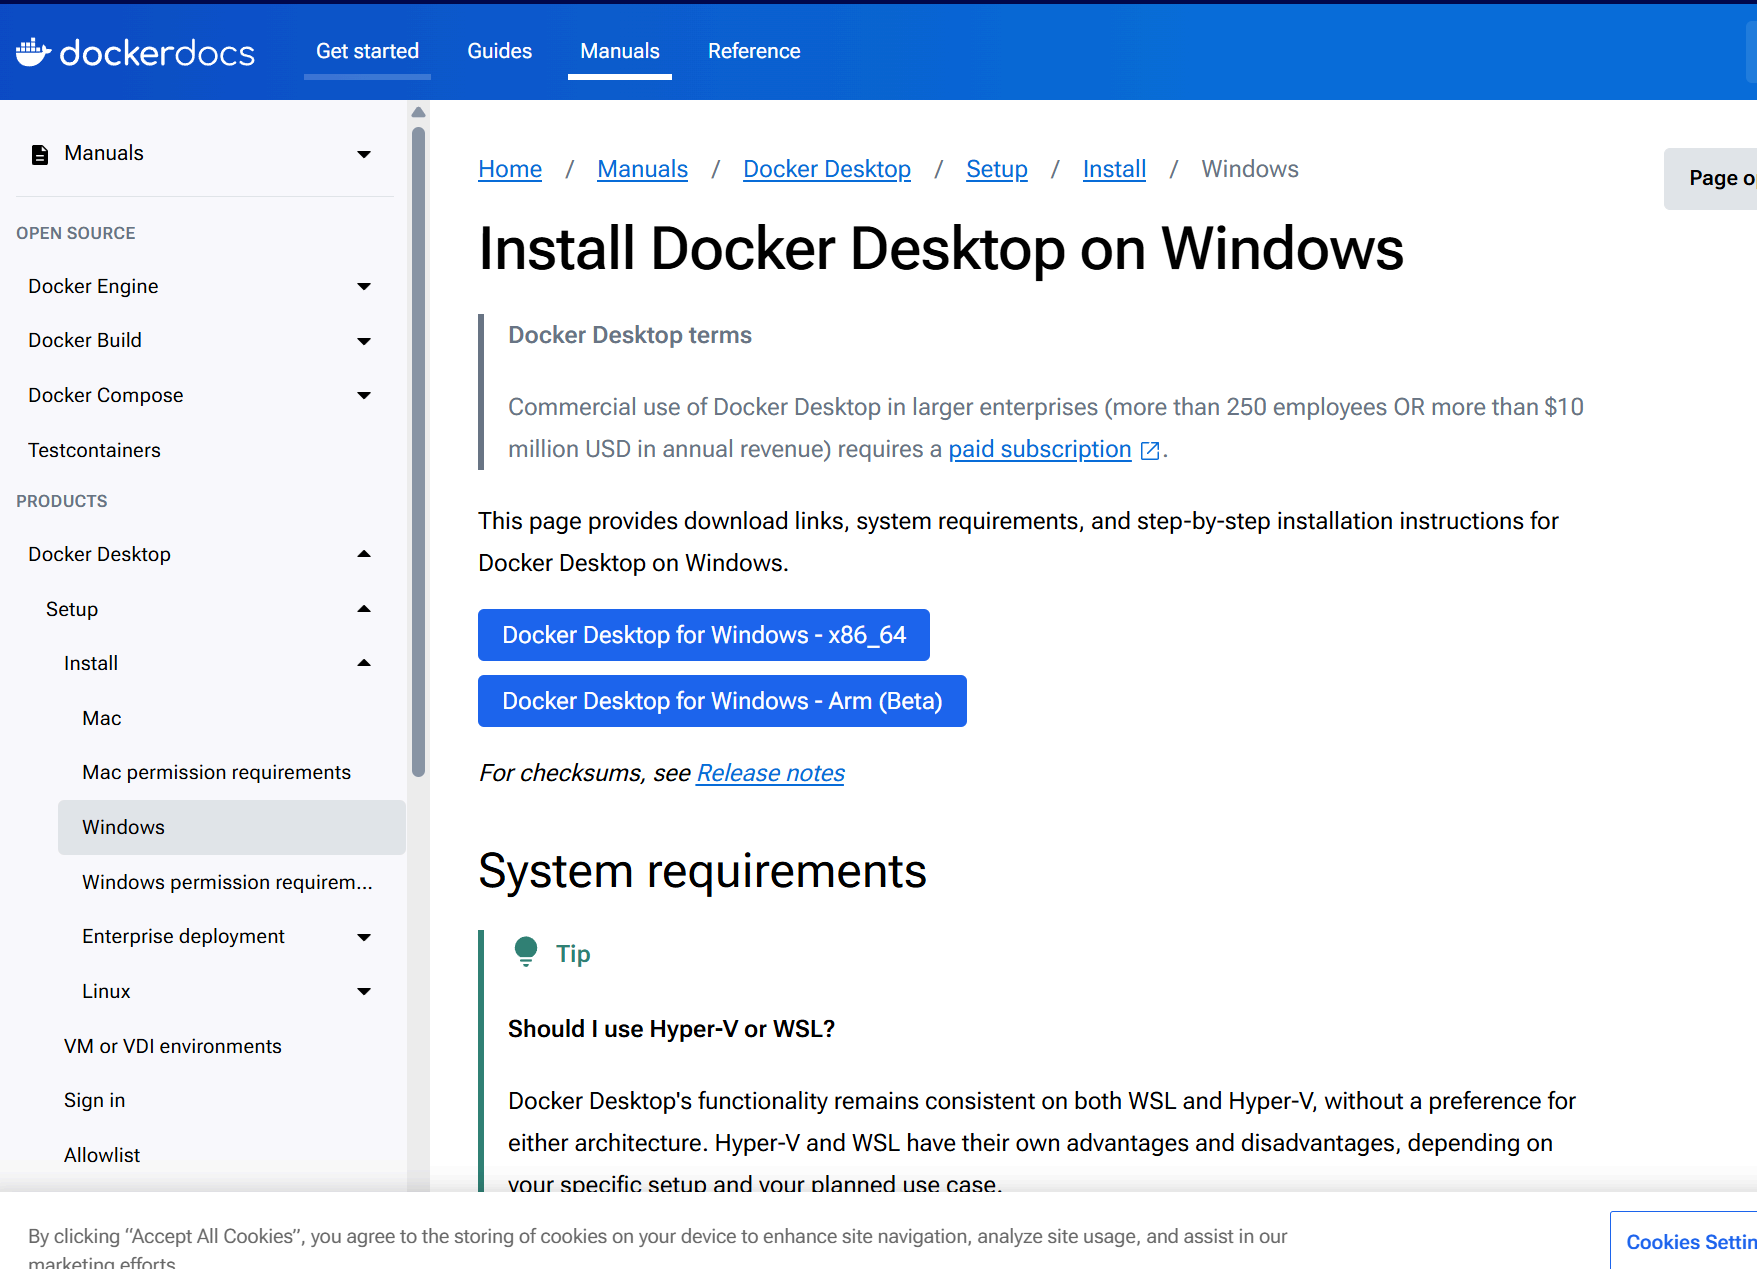Collapse the Setup tree section

point(364,609)
